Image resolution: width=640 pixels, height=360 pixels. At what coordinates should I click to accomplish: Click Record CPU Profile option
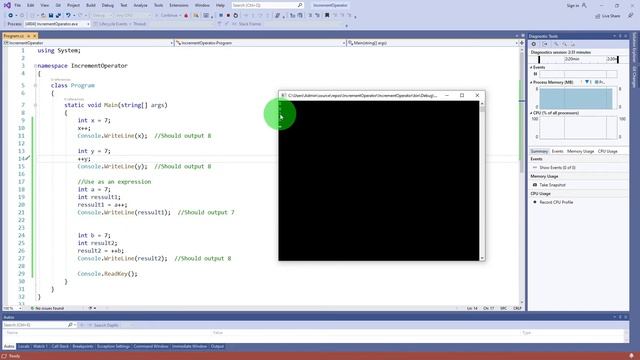coord(556,202)
